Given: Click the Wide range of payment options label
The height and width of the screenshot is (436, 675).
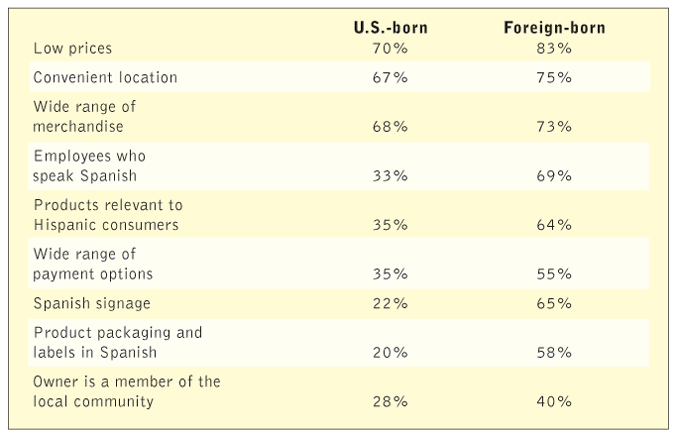Looking at the screenshot, I should point(93,263).
